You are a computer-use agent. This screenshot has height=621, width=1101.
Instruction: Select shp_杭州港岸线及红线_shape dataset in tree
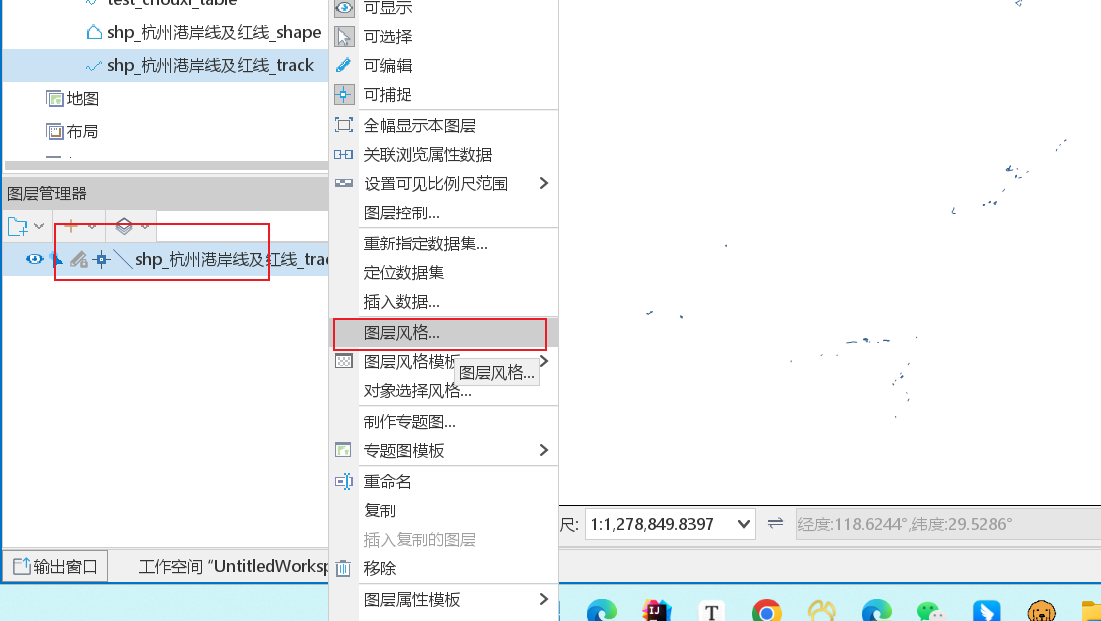tap(214, 32)
